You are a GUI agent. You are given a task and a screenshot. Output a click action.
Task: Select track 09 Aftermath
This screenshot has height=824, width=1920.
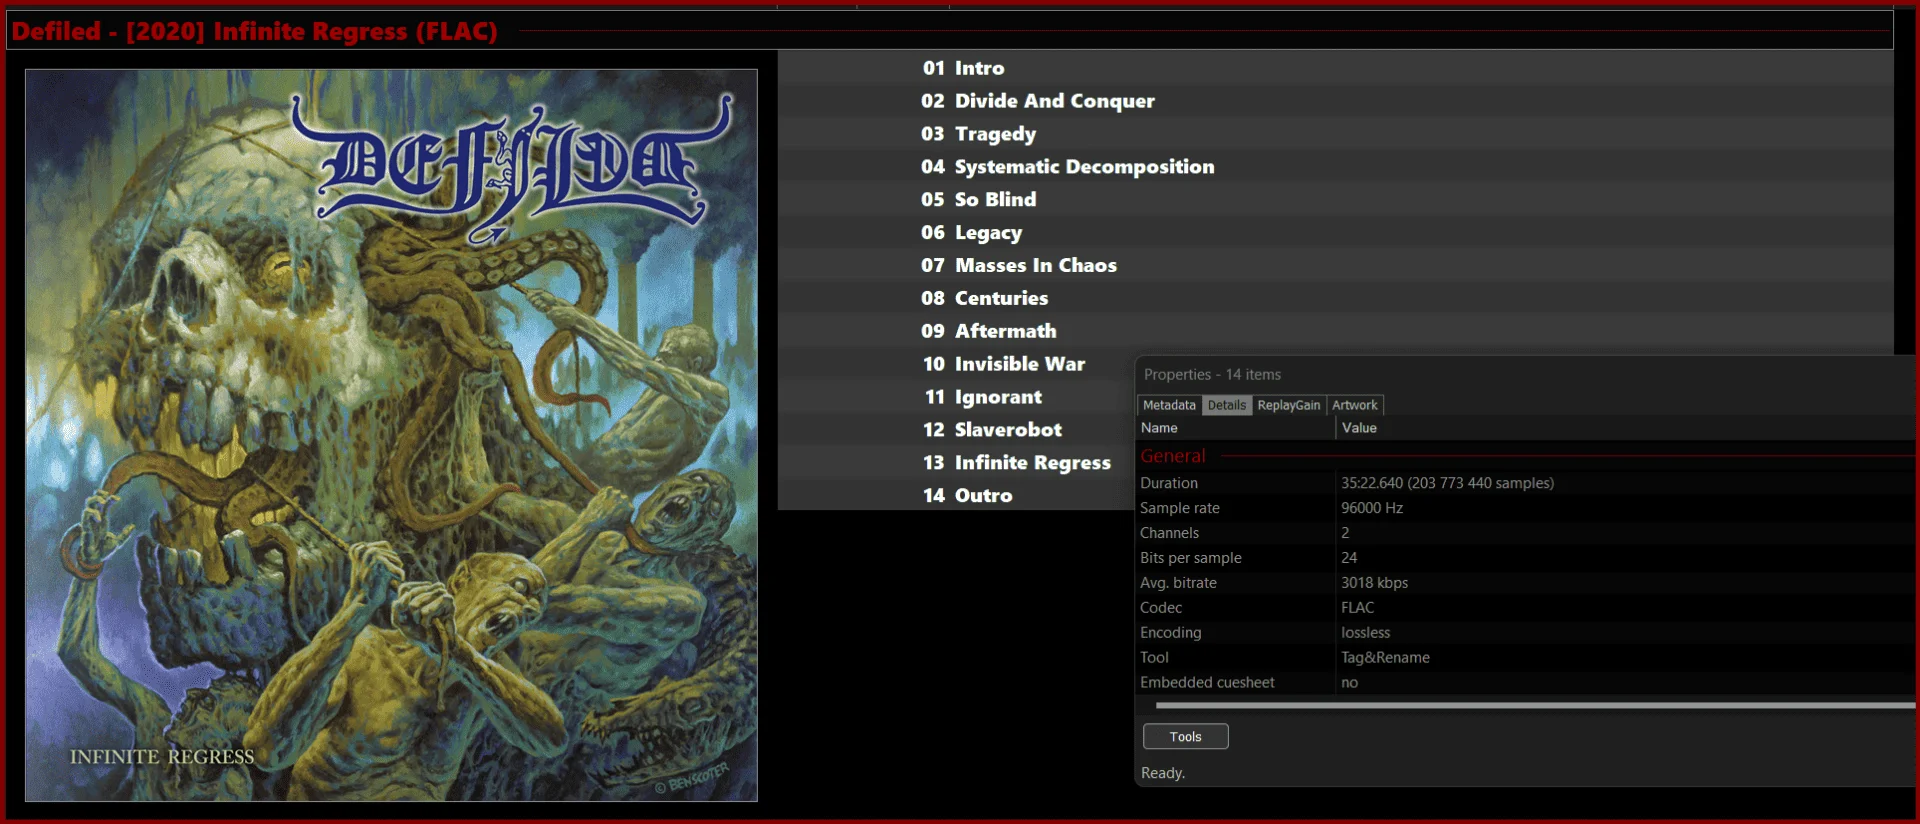click(1336, 331)
